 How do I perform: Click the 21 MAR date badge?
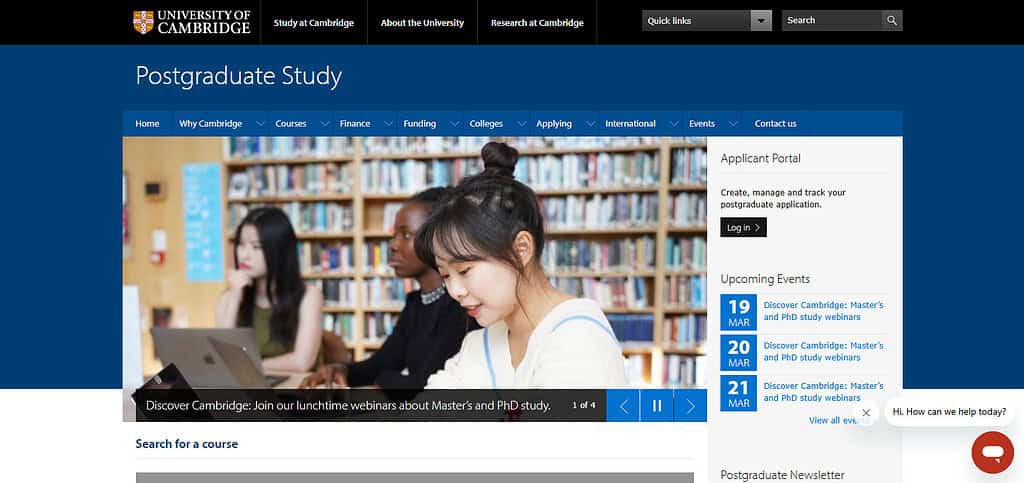click(739, 393)
